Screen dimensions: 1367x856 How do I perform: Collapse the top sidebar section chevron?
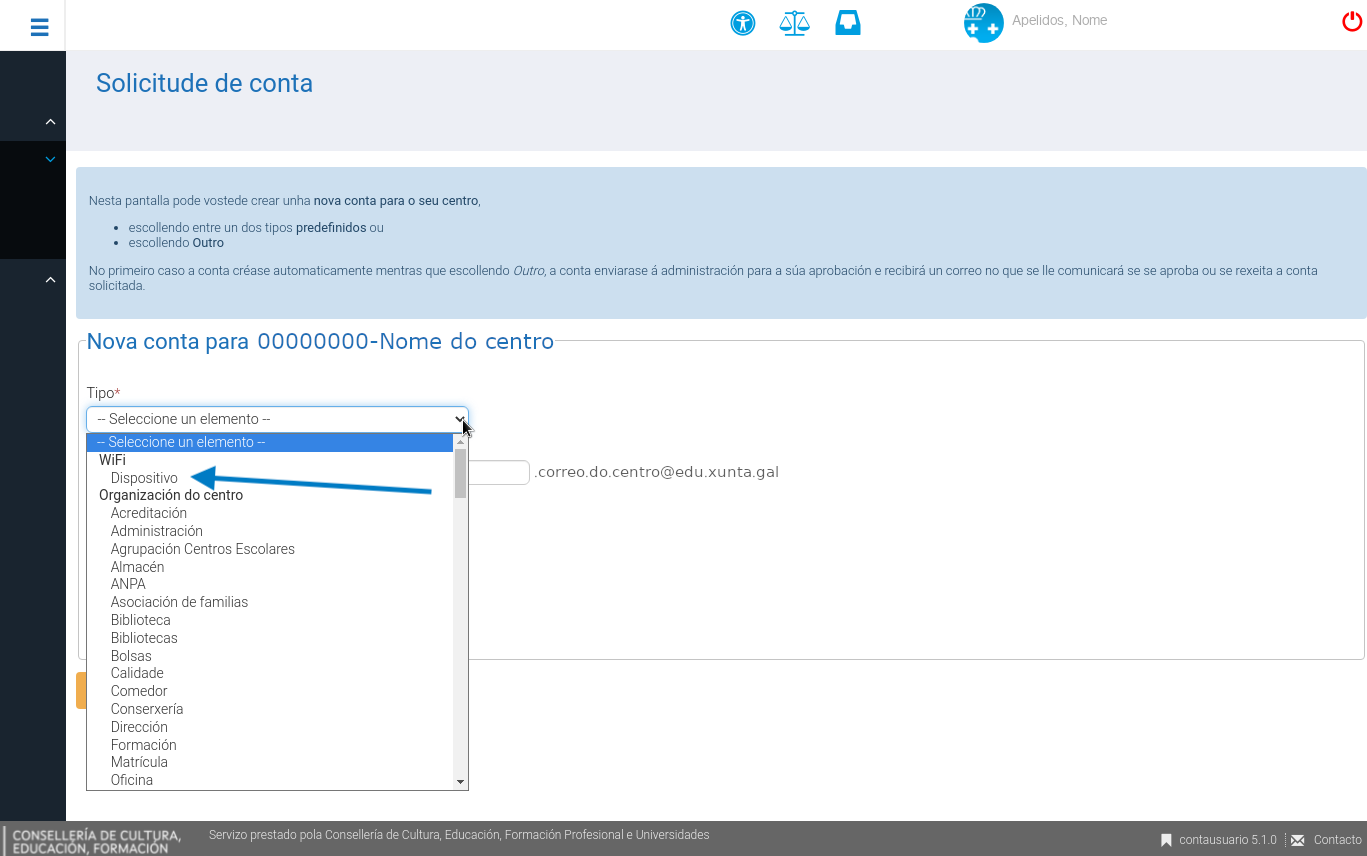point(48,120)
